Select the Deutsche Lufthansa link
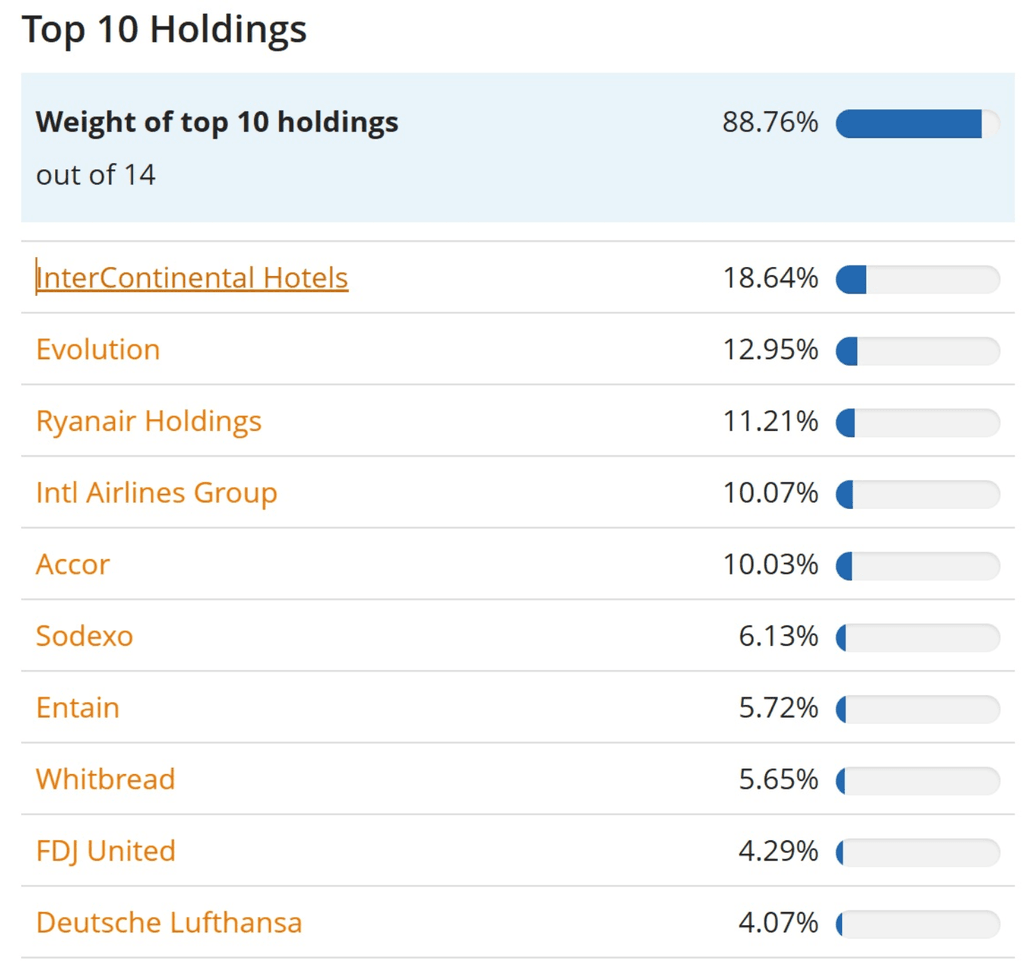 (169, 922)
